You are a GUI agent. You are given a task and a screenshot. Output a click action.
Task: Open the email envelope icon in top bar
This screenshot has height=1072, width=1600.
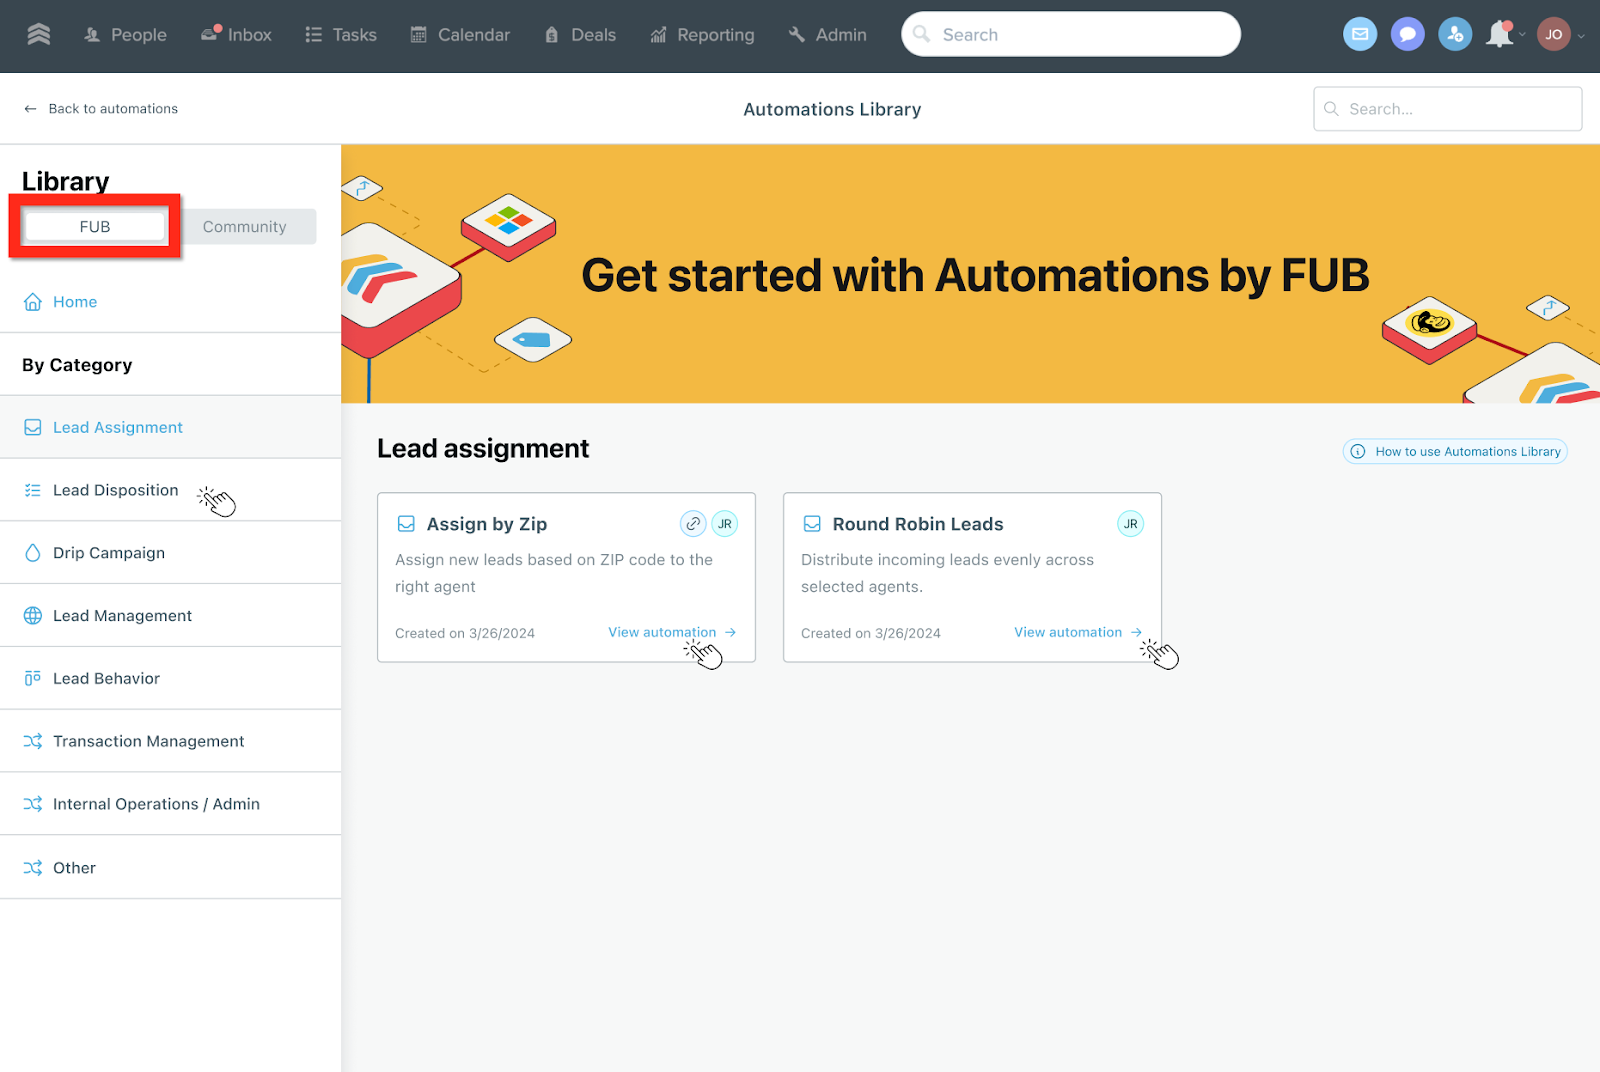click(x=1360, y=35)
